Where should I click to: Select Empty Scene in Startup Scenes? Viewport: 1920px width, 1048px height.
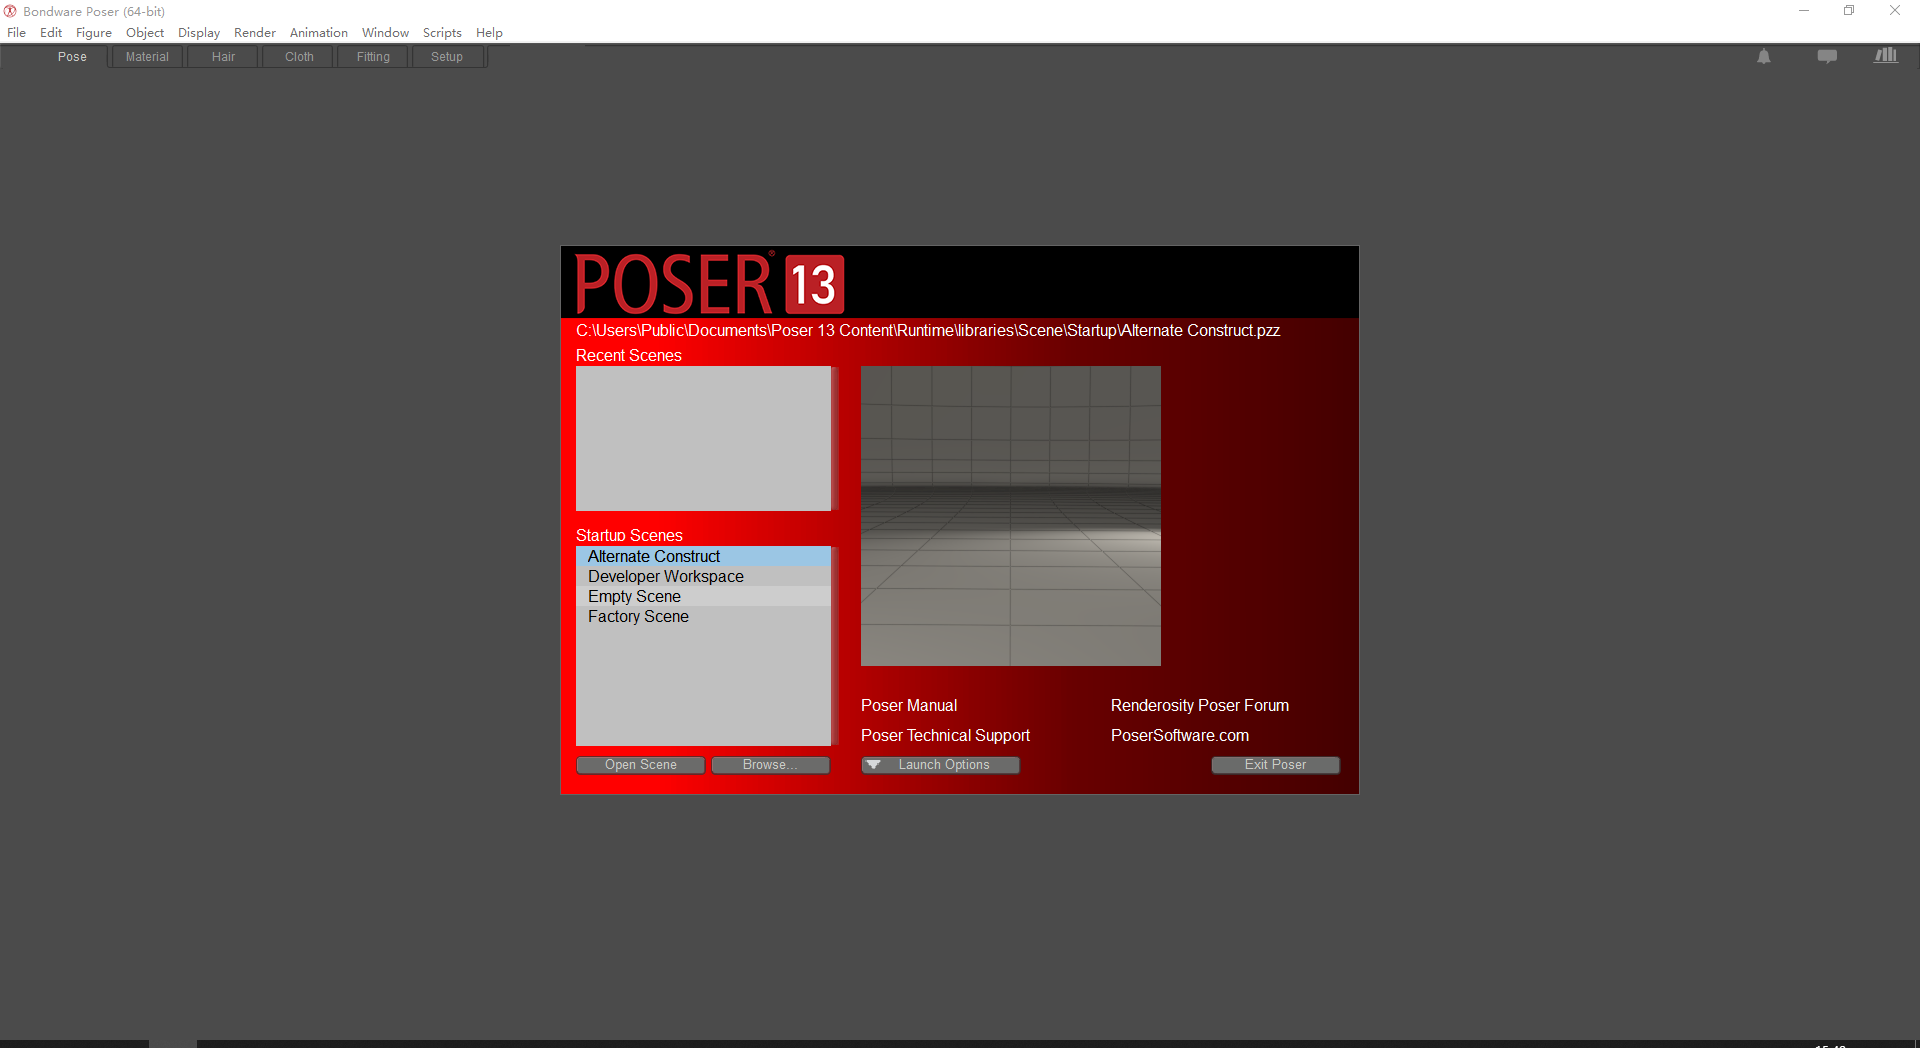click(x=634, y=596)
